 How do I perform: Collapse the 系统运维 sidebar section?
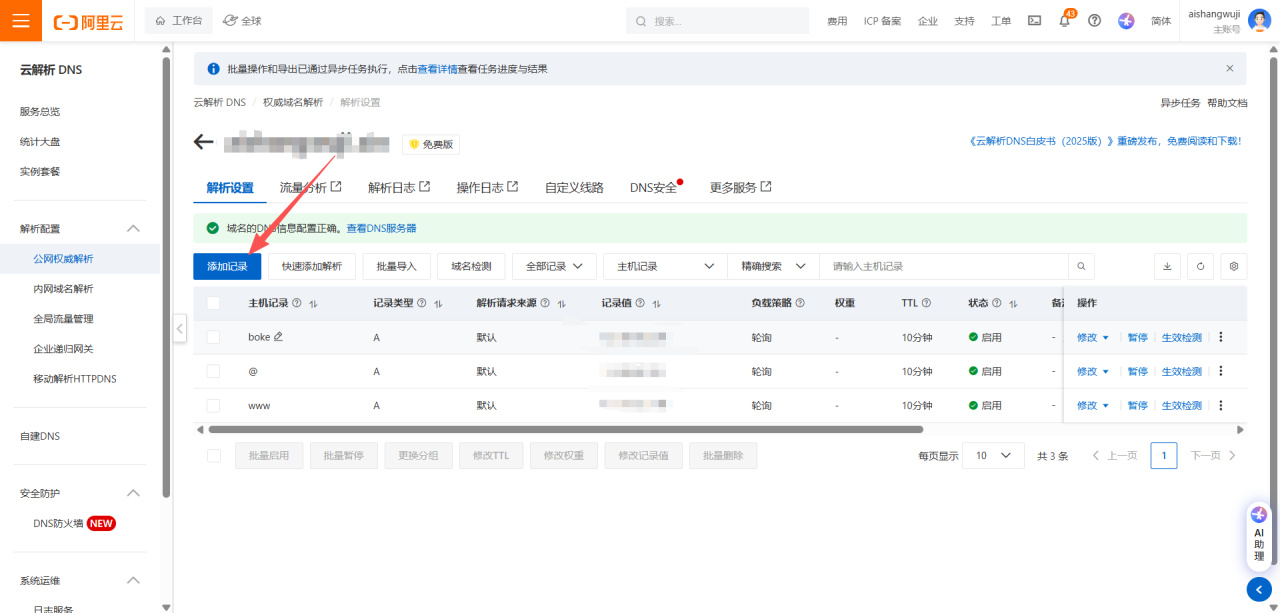[x=133, y=580]
